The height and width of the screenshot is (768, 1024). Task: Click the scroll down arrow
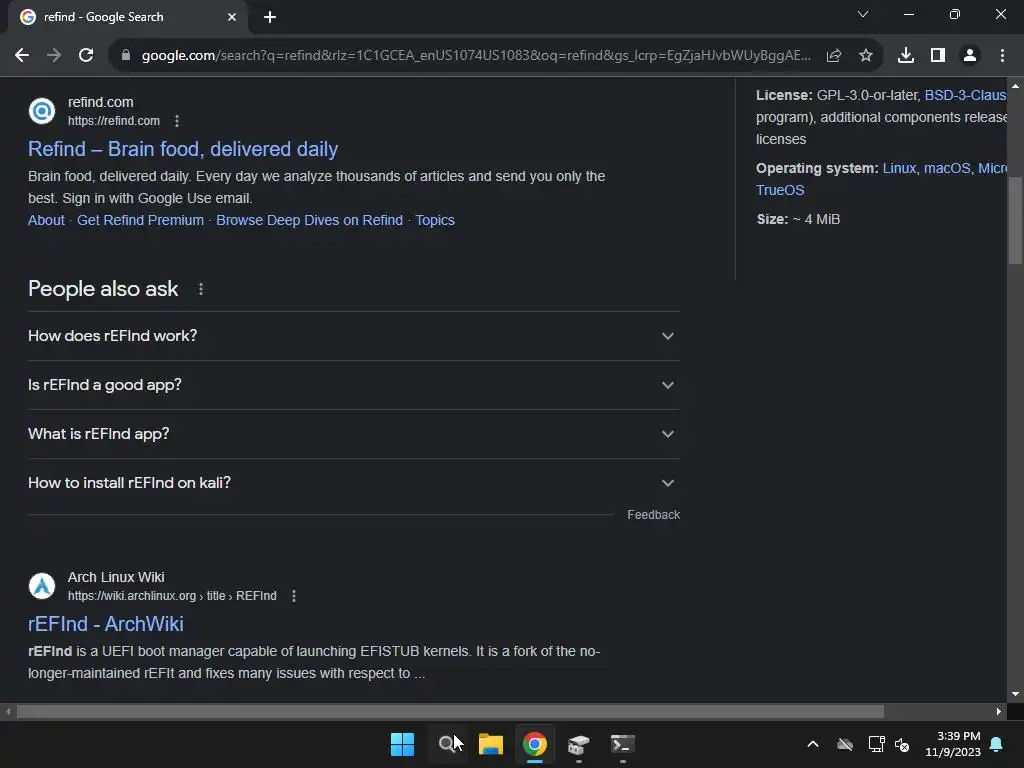[1015, 694]
